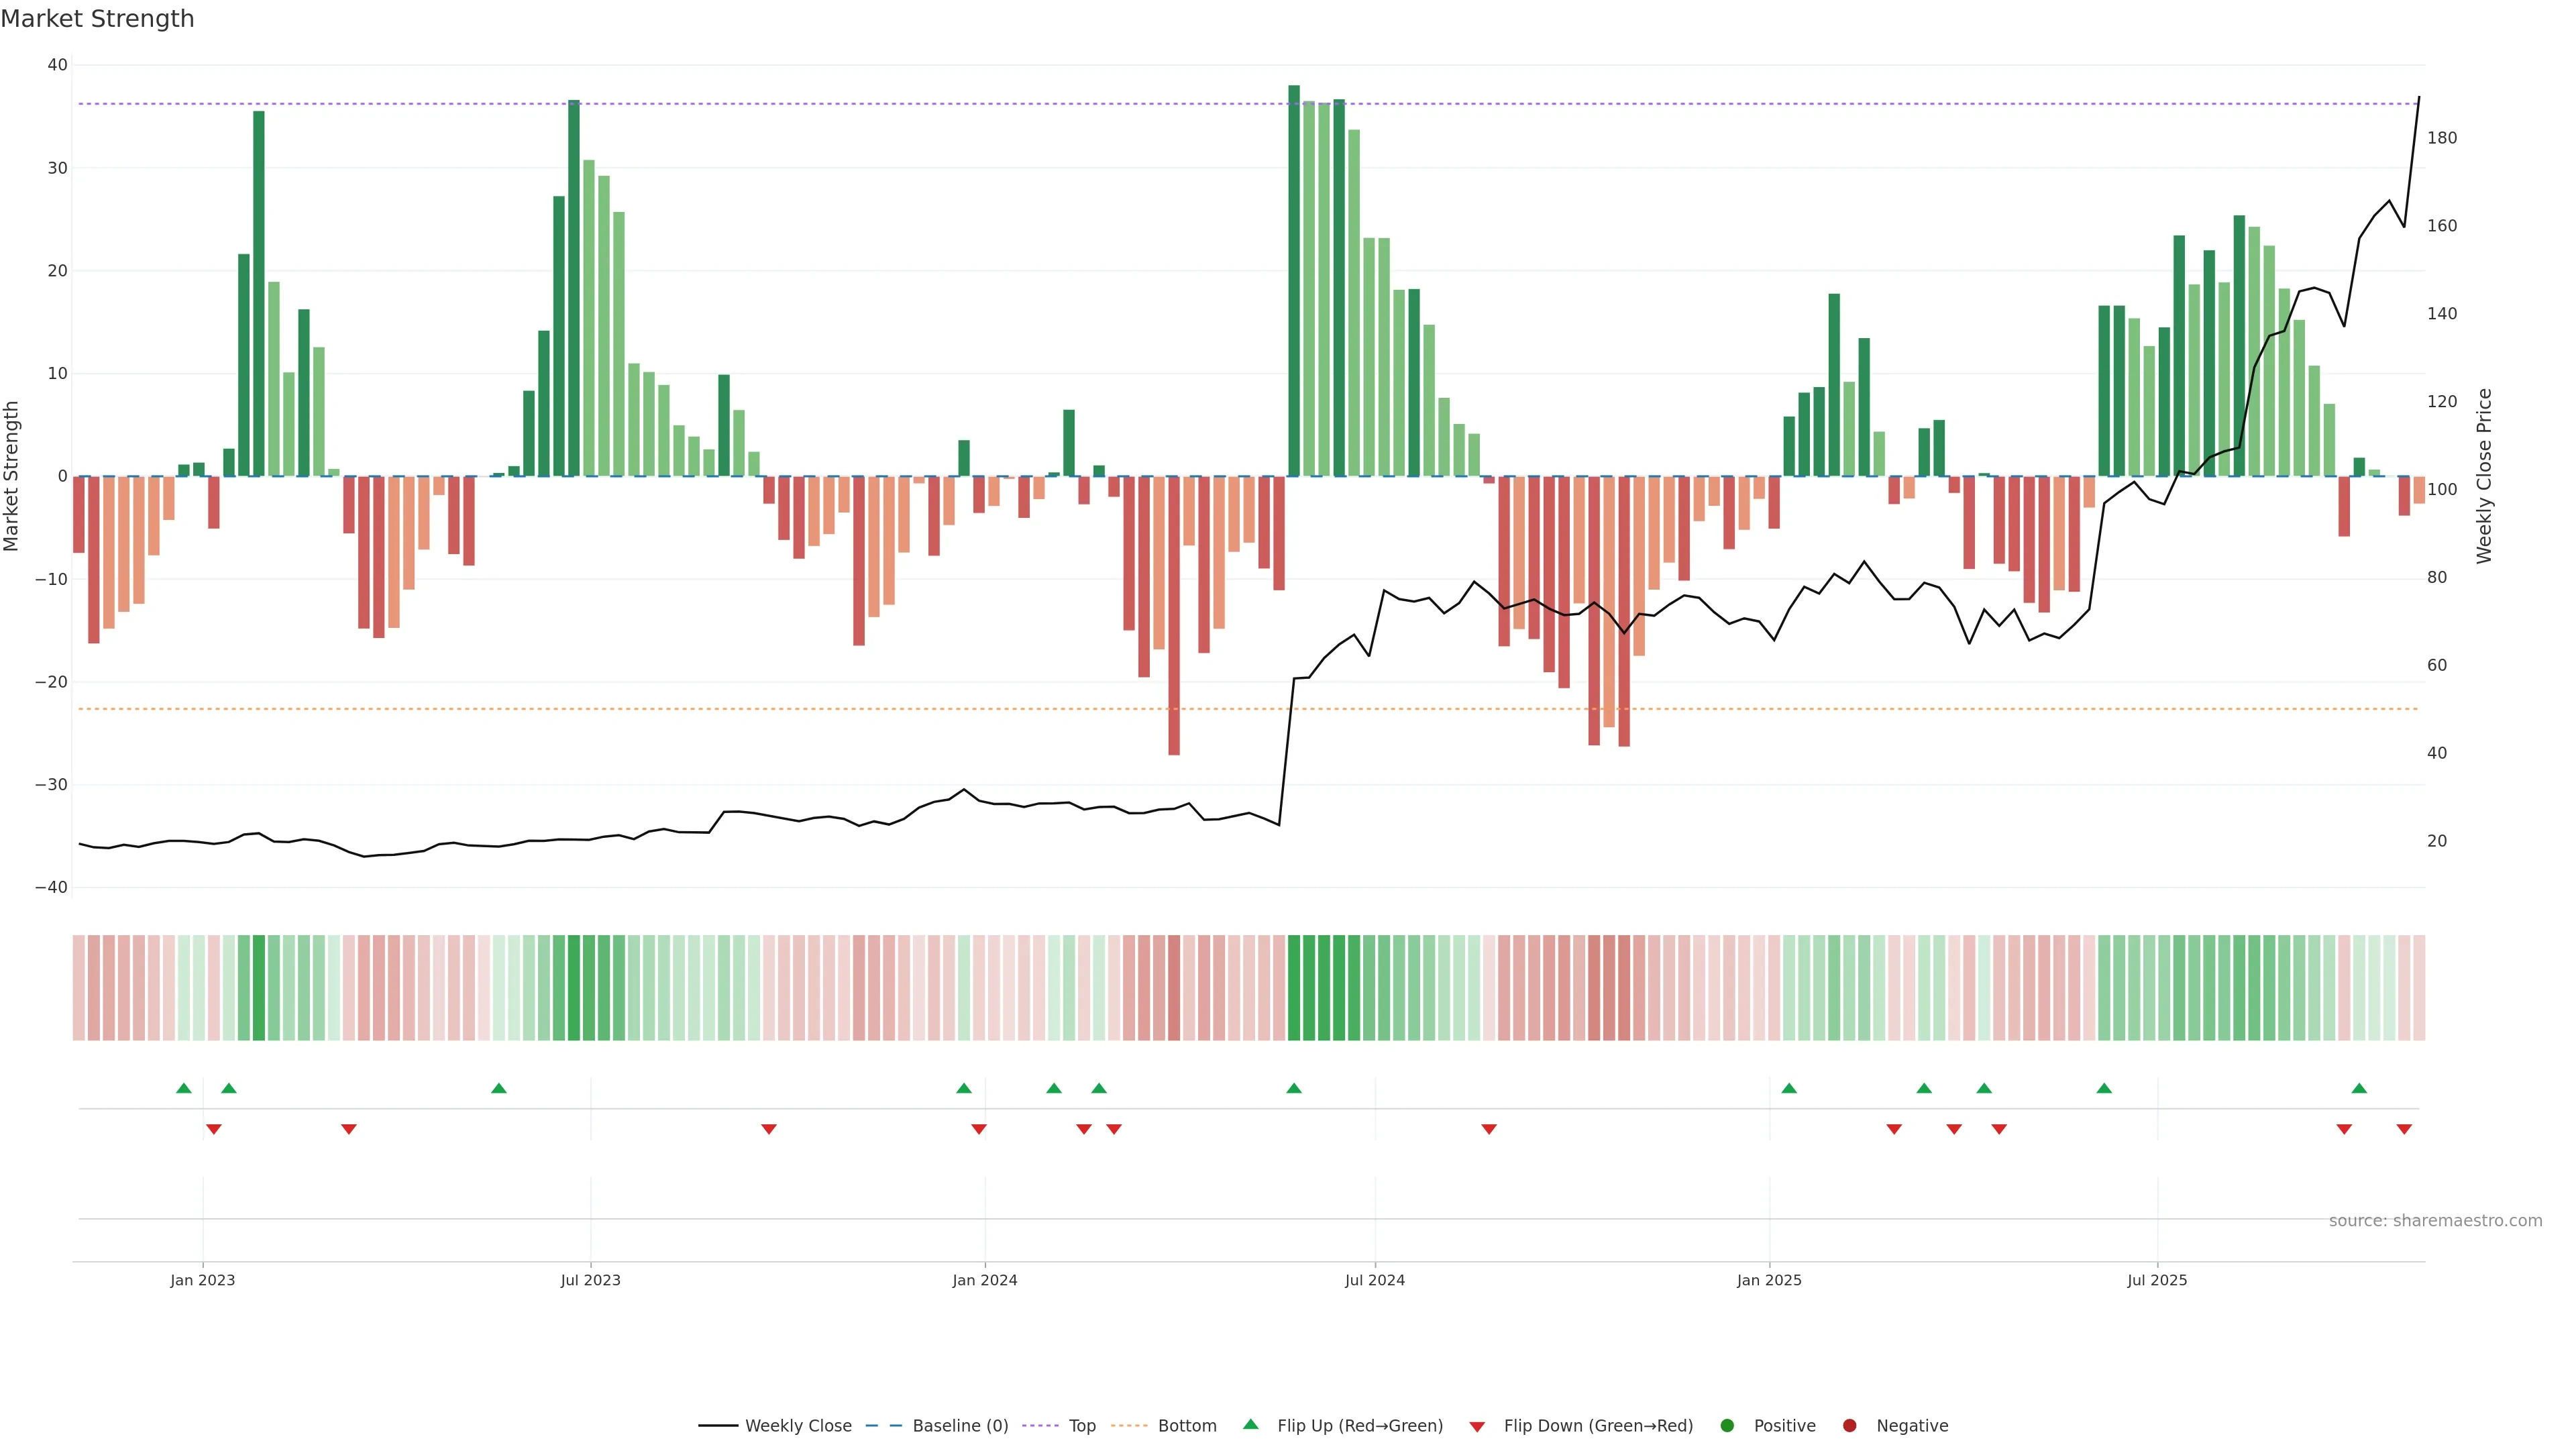Click the Bottom legend line icon

[x=1129, y=1426]
